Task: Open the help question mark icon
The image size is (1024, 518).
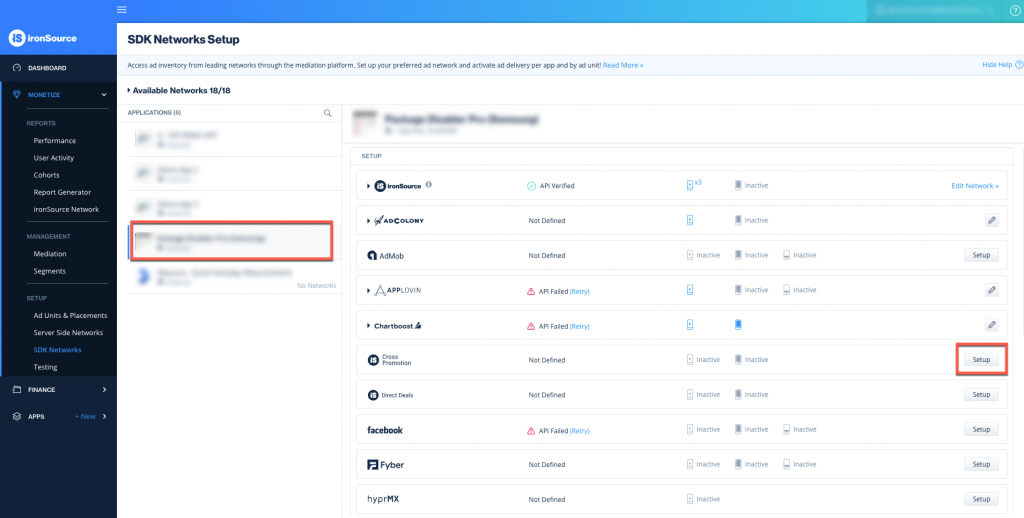Action: 1016,10
